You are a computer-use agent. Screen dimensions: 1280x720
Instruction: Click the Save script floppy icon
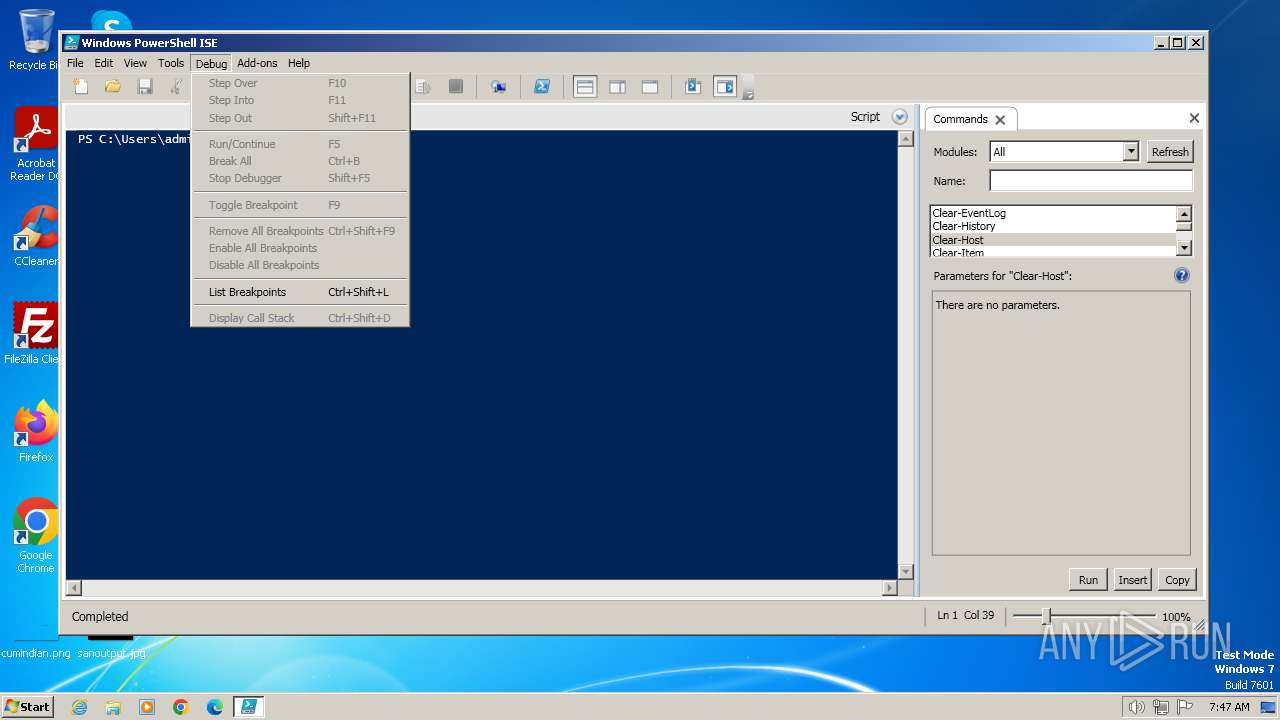tap(145, 87)
